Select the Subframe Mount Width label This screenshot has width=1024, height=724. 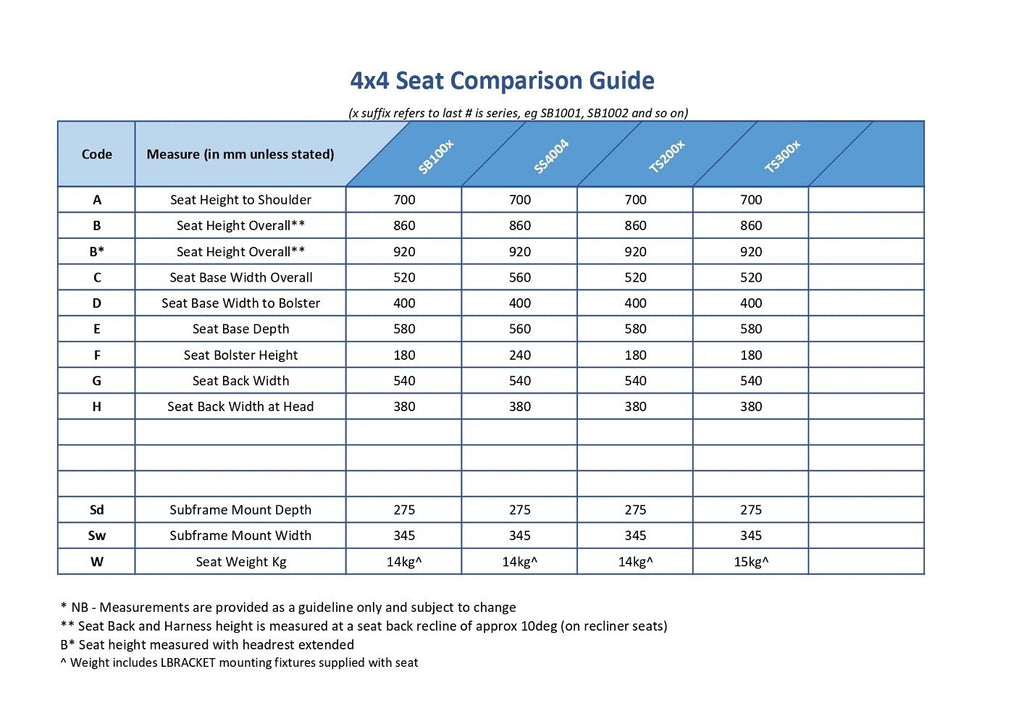(x=240, y=536)
